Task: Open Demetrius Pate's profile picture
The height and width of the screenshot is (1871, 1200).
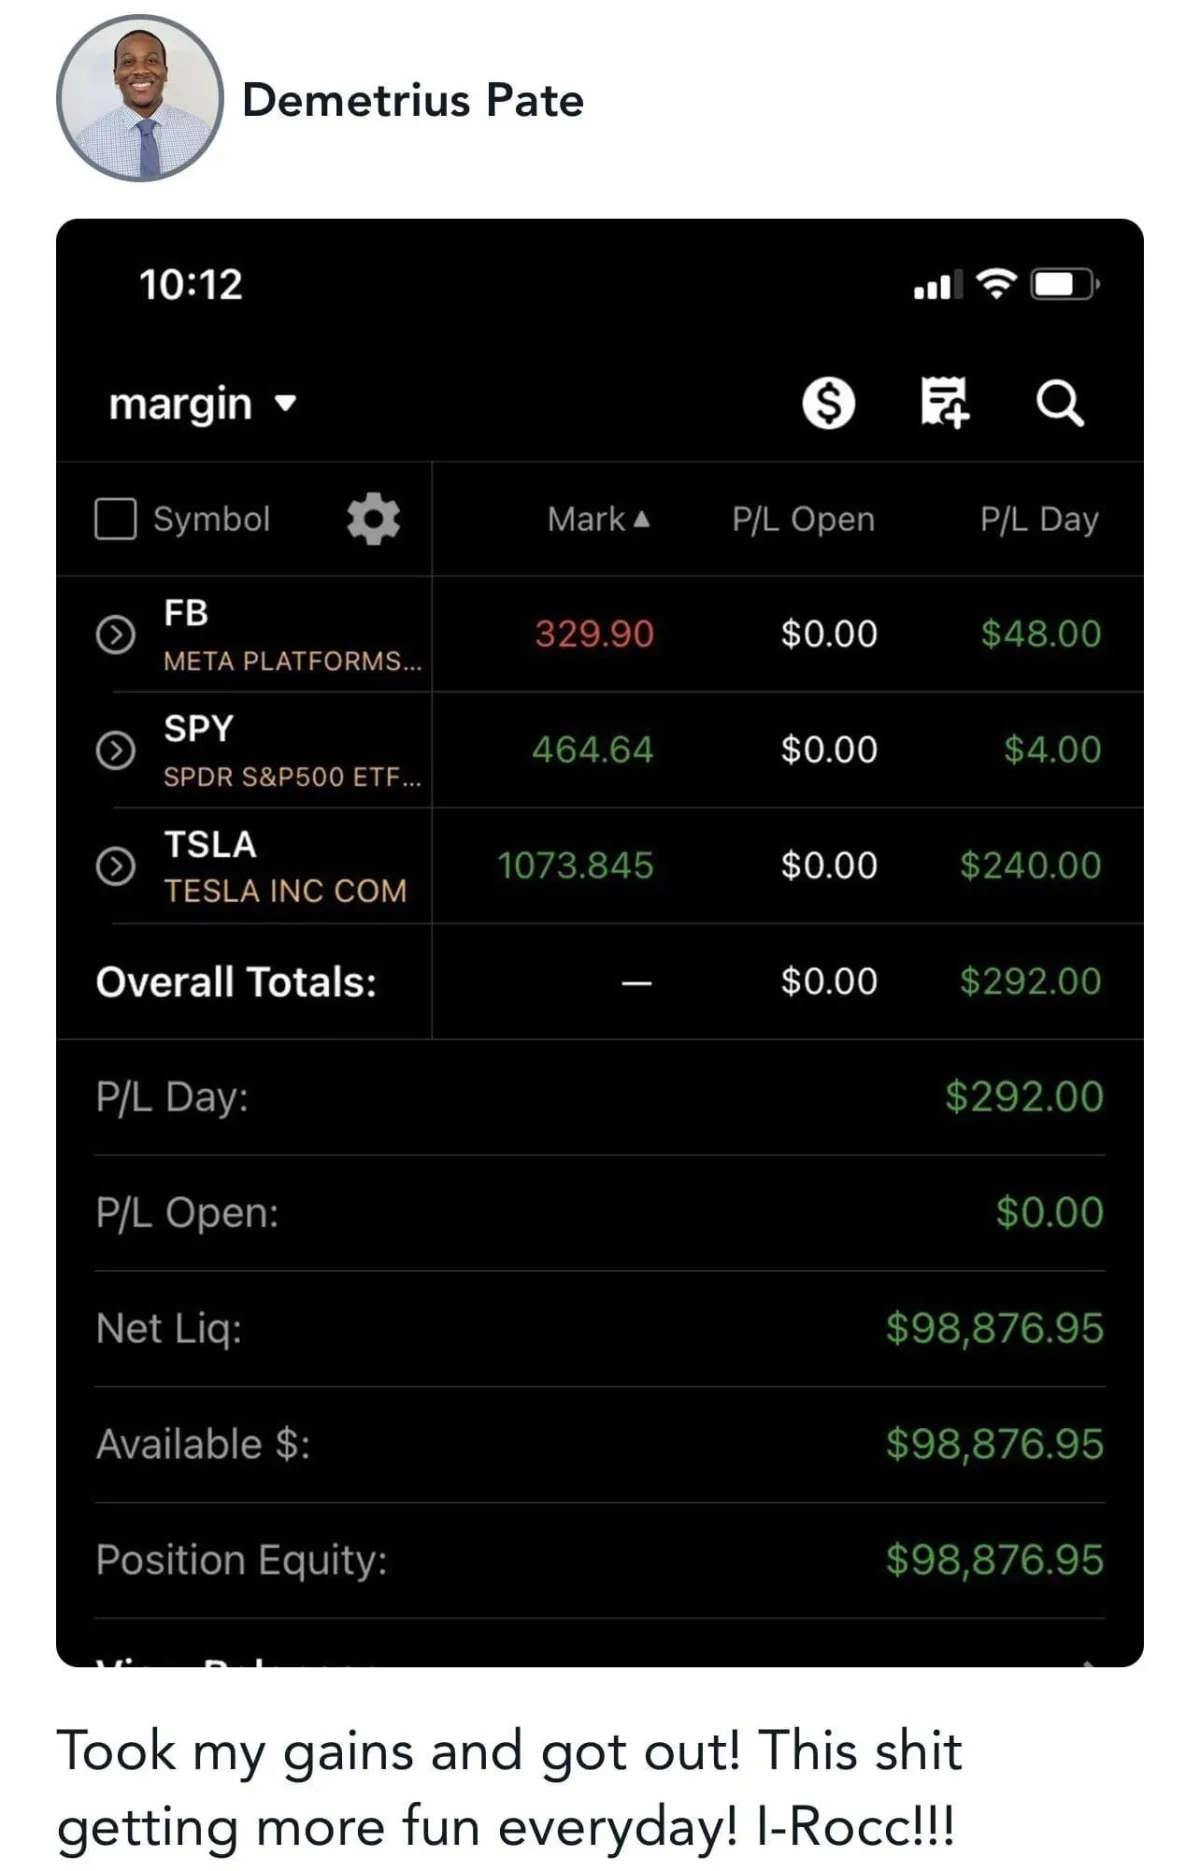Action: tap(140, 98)
